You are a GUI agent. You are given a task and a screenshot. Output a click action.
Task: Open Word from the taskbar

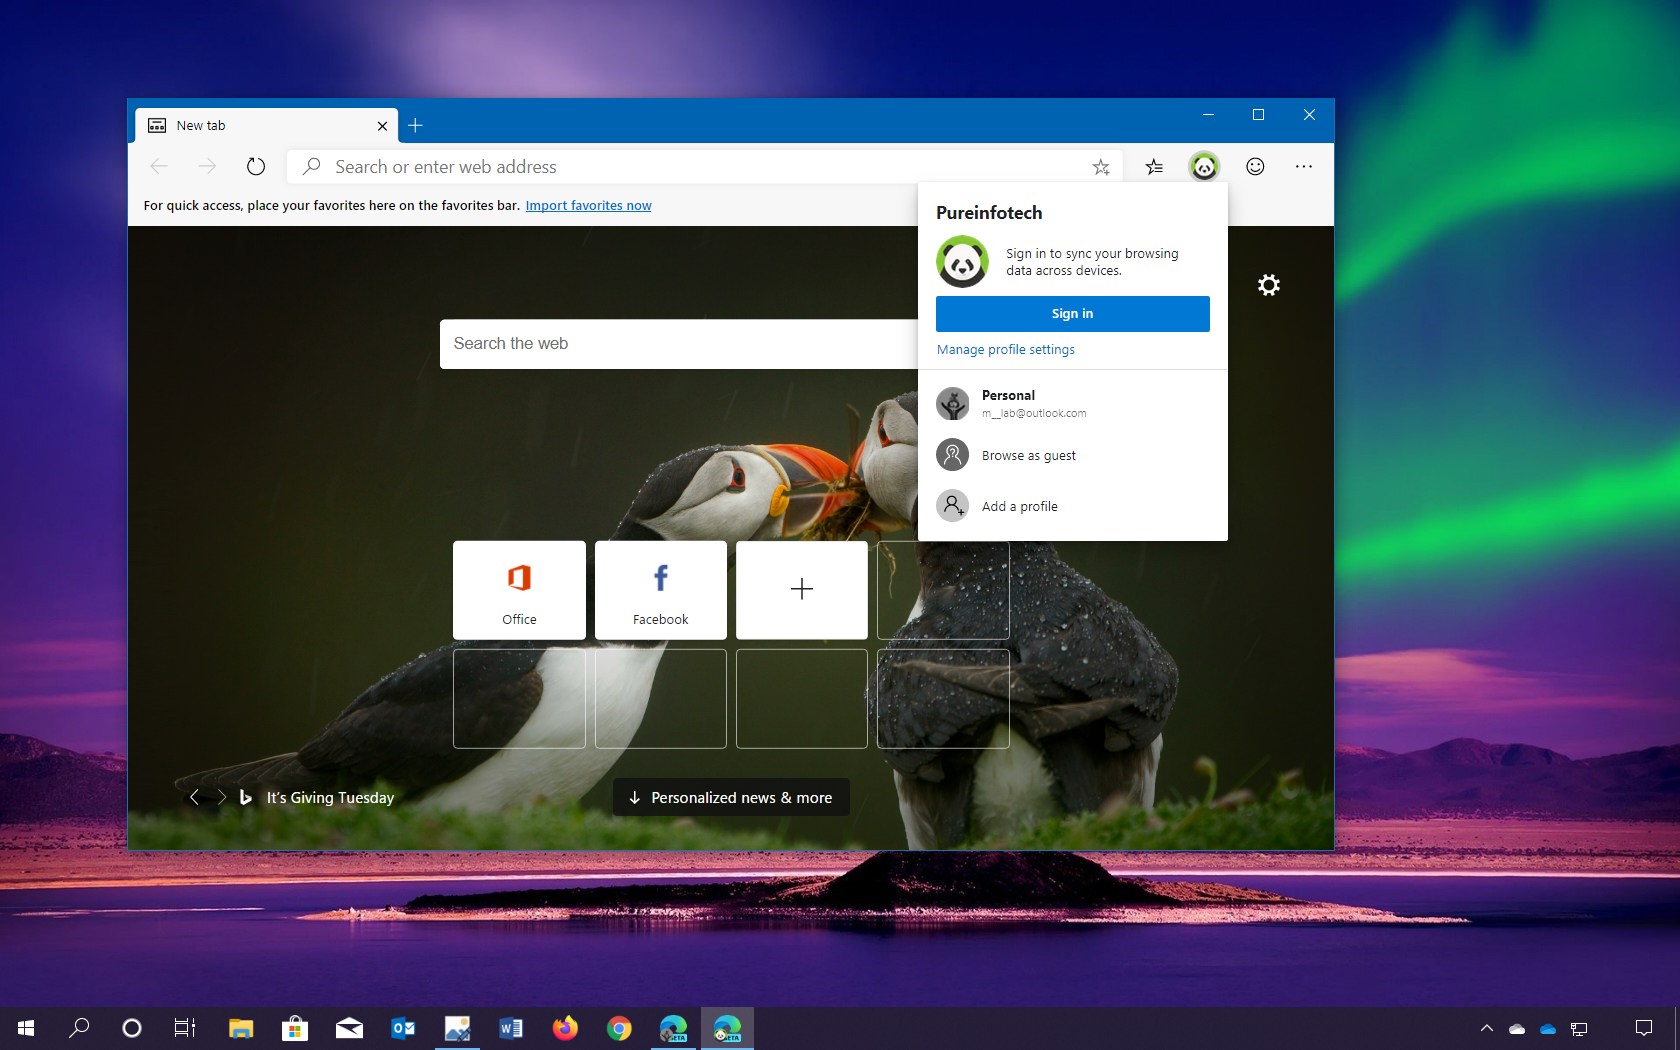(511, 1028)
